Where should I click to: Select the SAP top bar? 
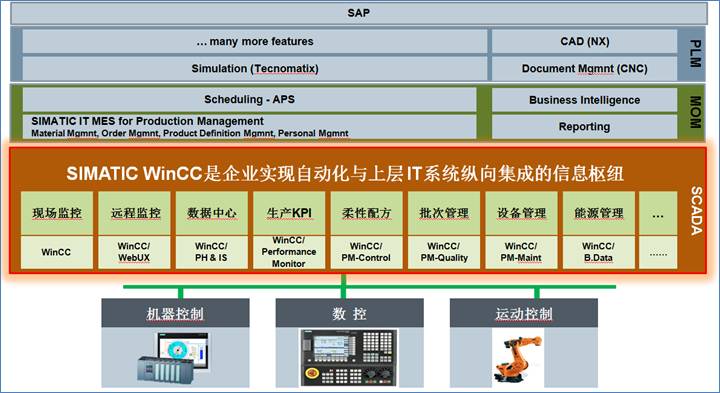point(359,13)
